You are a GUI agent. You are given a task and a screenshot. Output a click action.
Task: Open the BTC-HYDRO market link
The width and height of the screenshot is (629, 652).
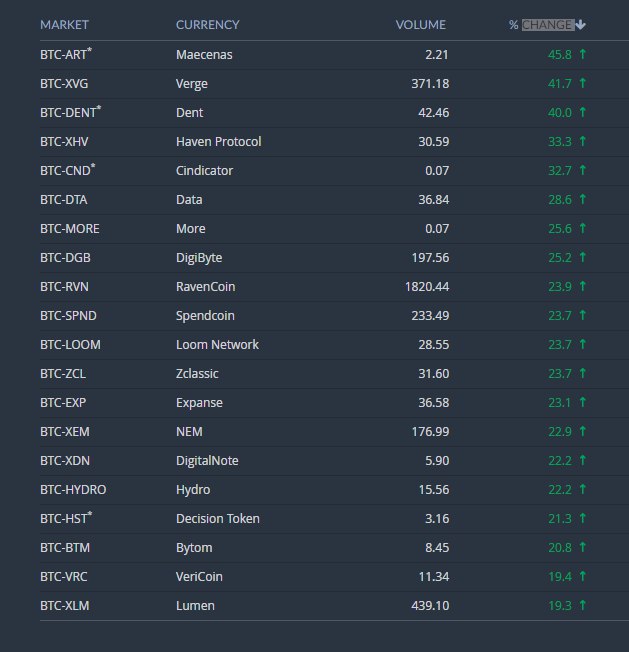point(73,489)
